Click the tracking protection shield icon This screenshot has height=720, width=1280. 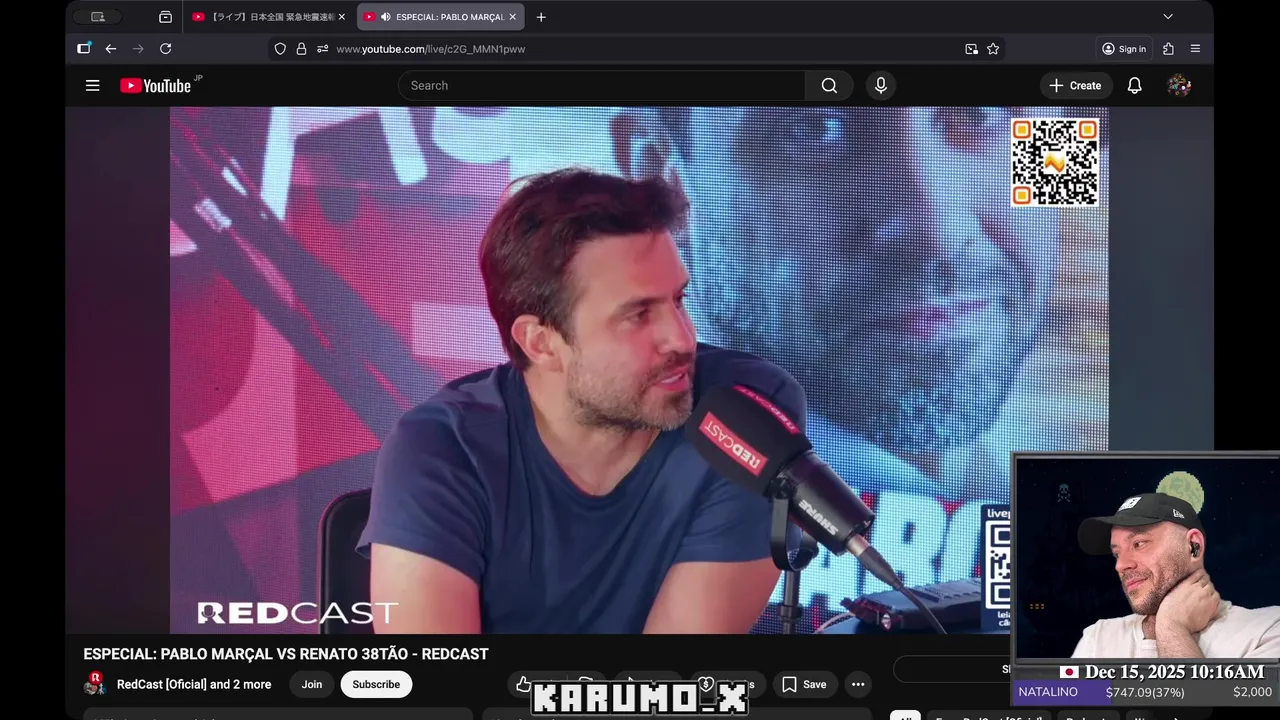click(x=280, y=49)
